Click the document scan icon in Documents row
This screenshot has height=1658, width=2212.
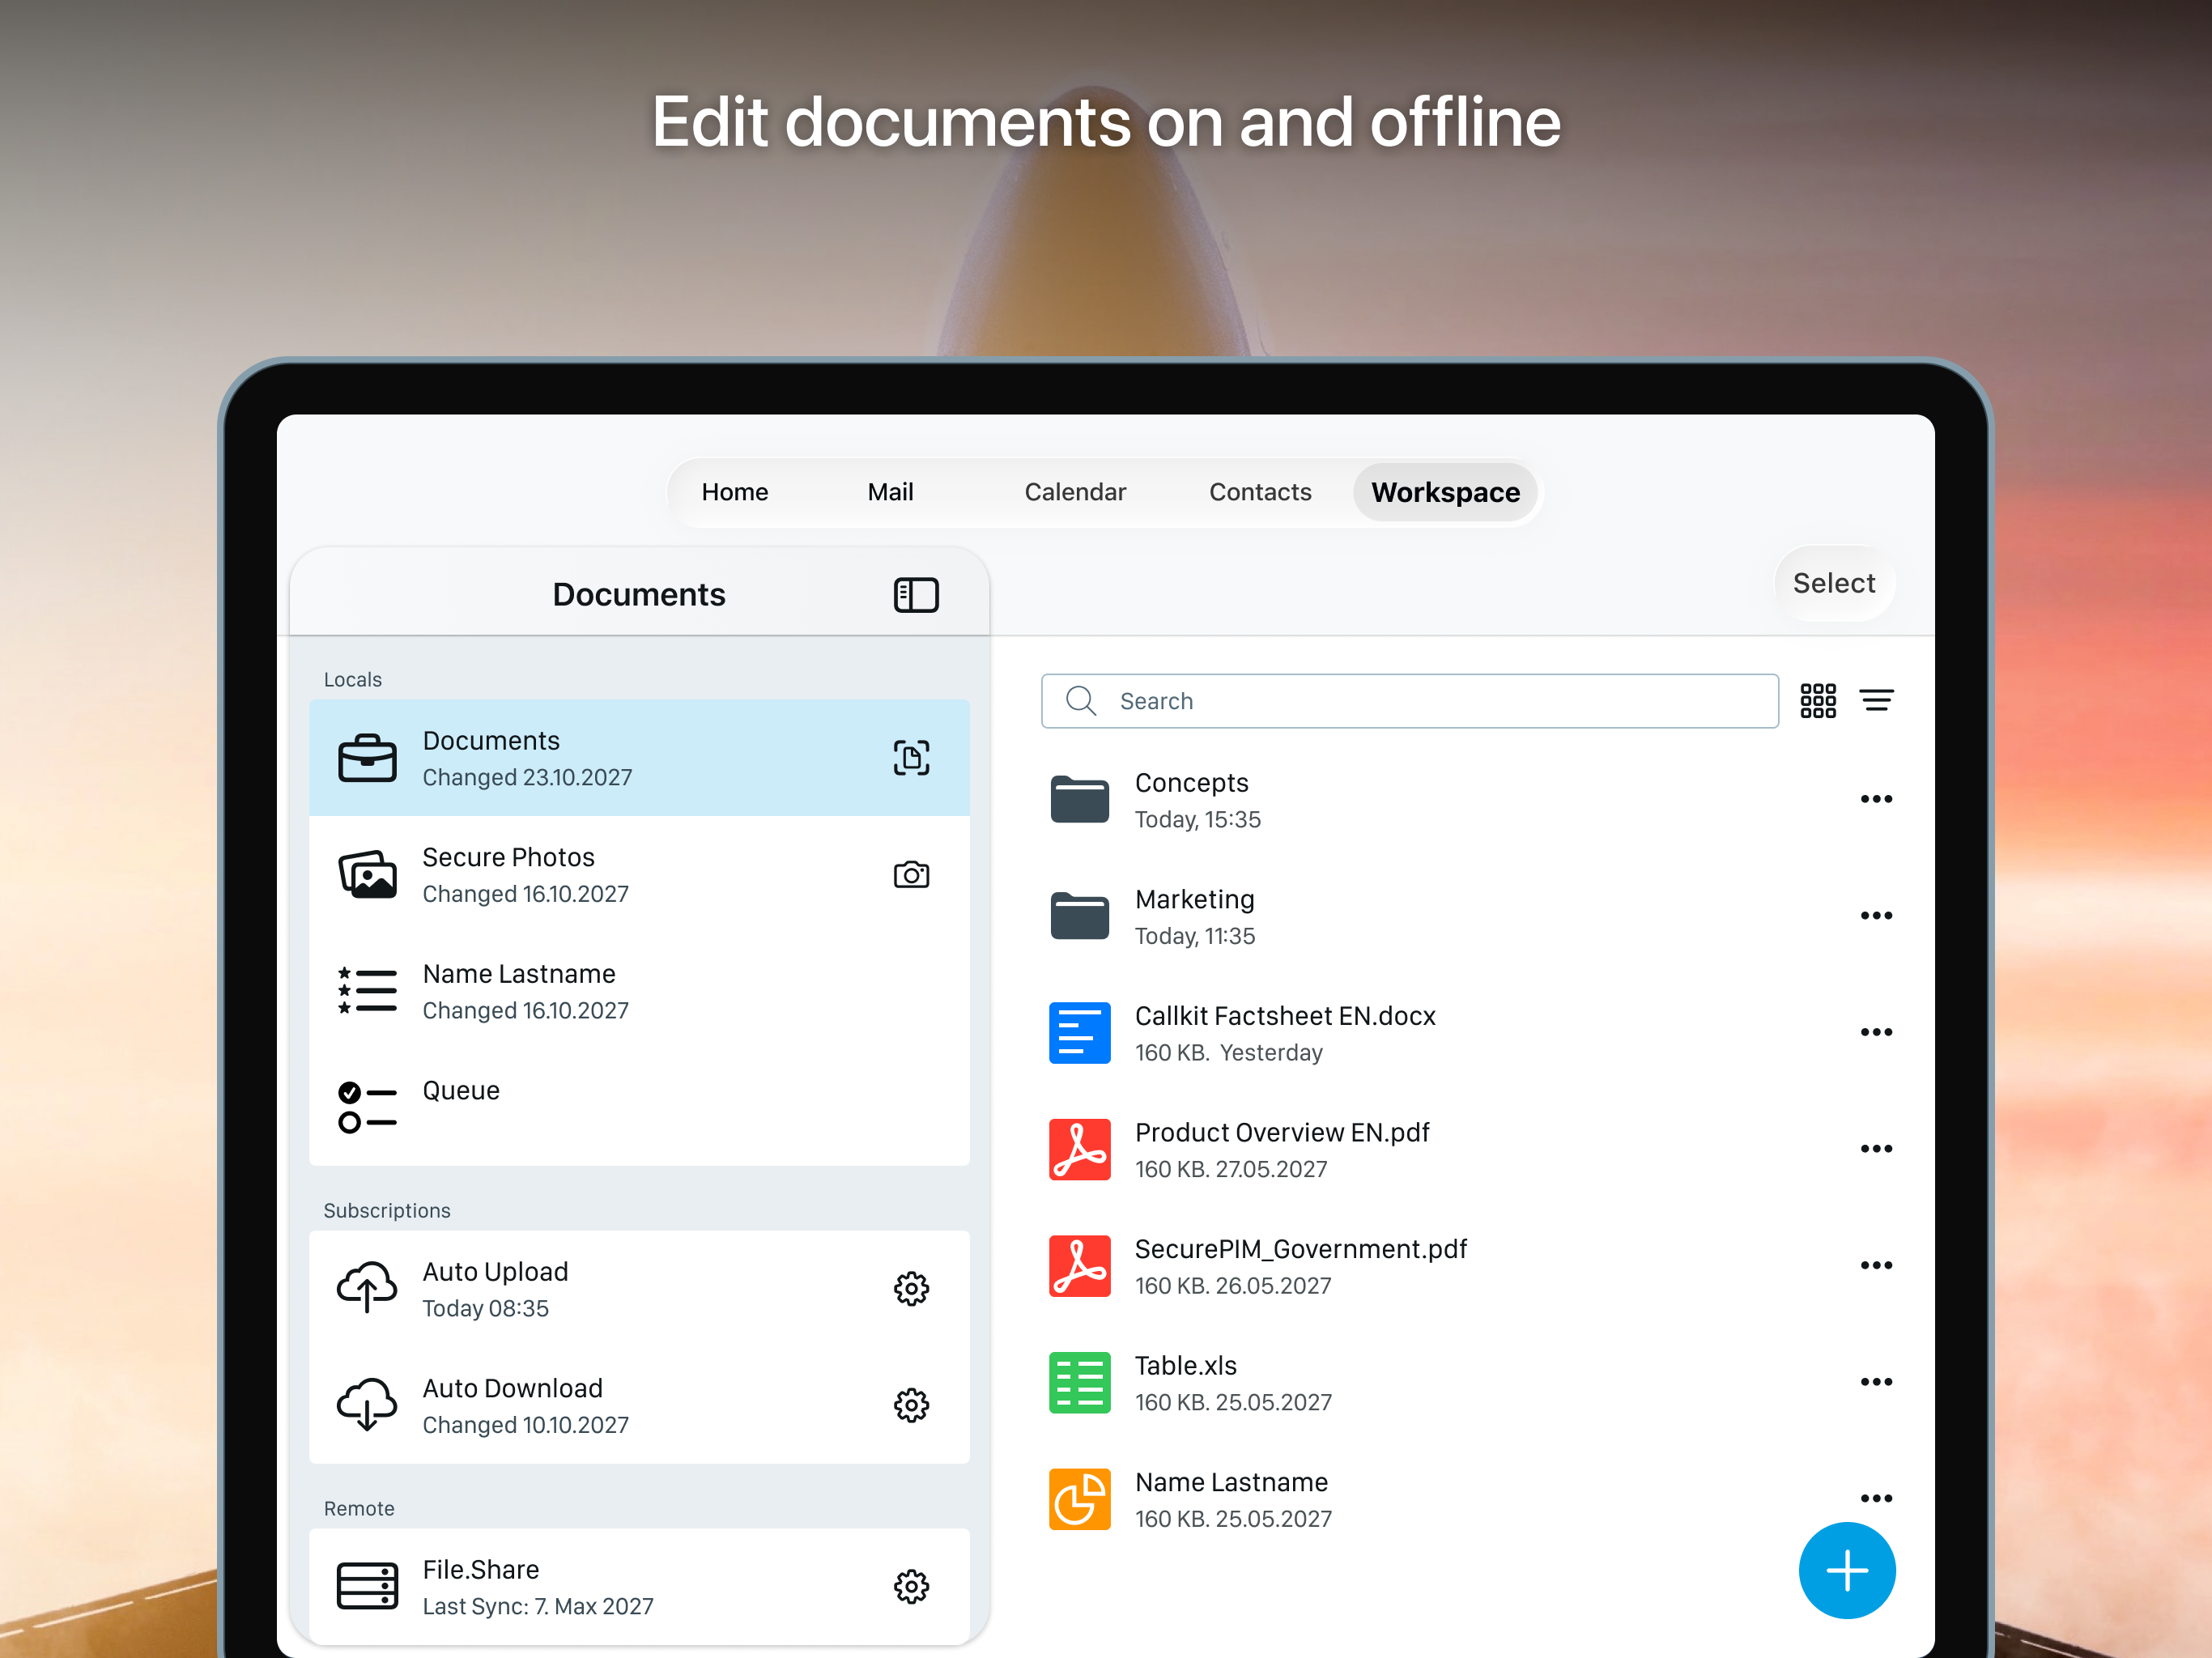[x=911, y=758]
